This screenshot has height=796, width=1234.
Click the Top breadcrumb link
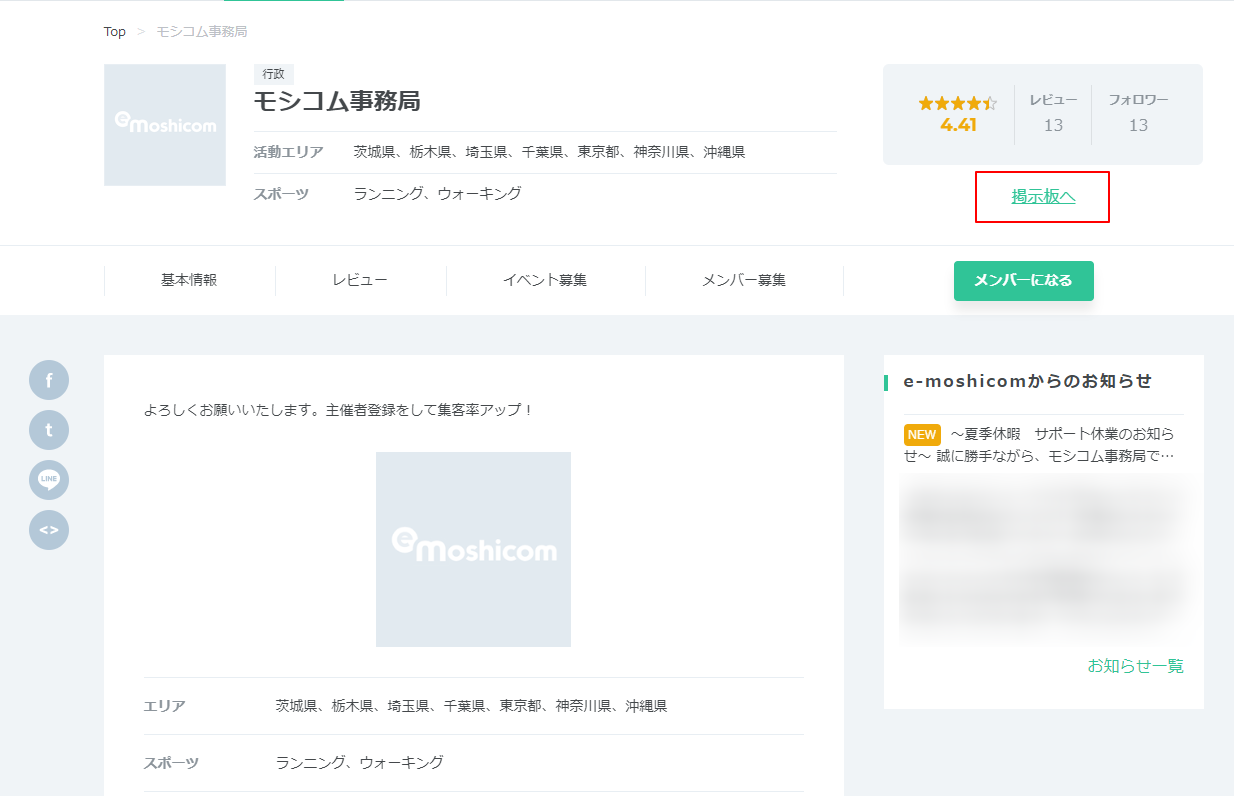tap(115, 32)
